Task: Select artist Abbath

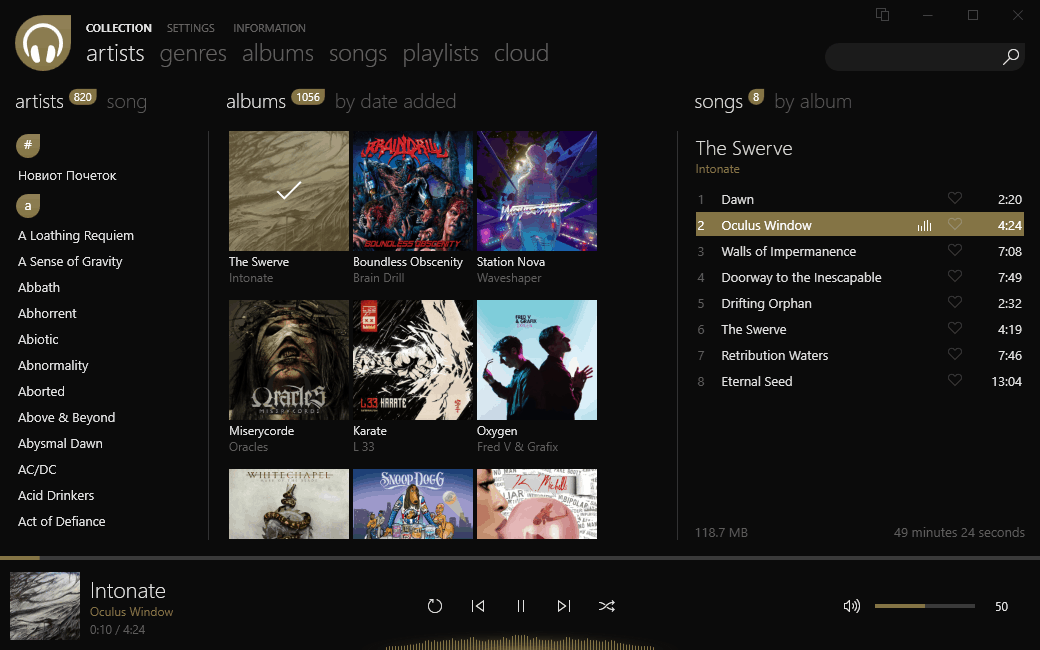Action: click(39, 287)
